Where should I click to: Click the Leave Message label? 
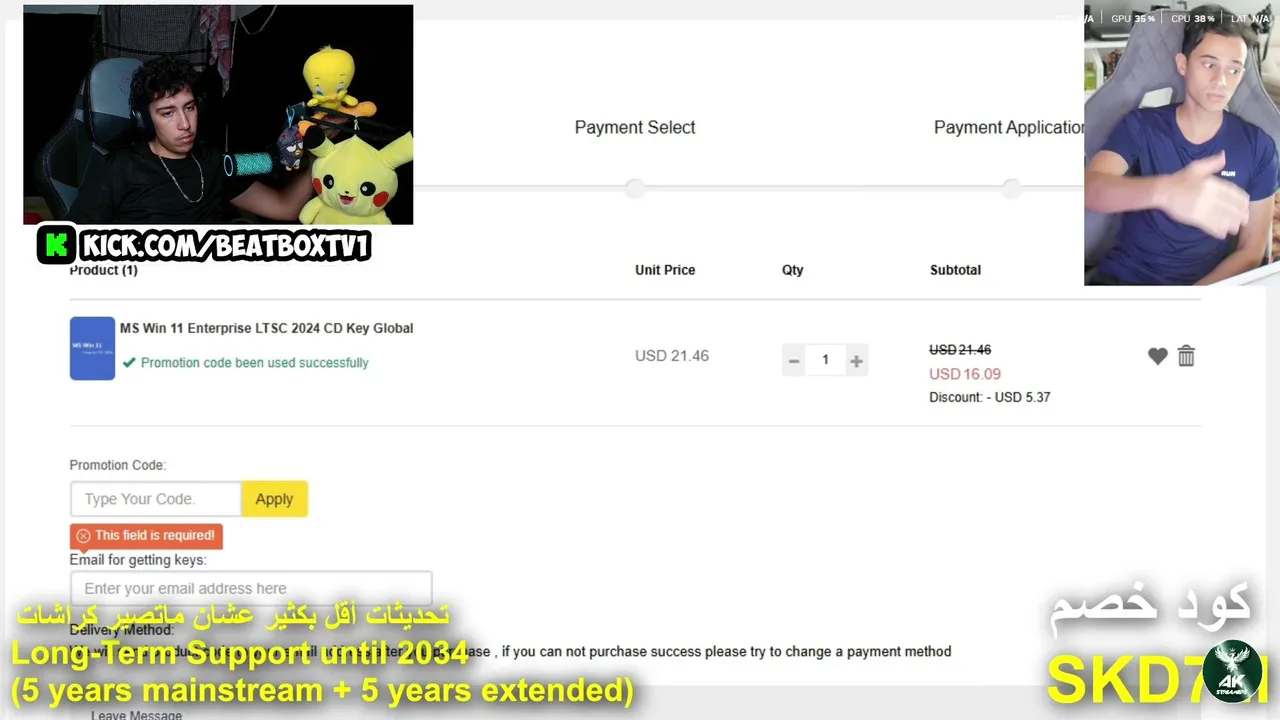tap(136, 714)
